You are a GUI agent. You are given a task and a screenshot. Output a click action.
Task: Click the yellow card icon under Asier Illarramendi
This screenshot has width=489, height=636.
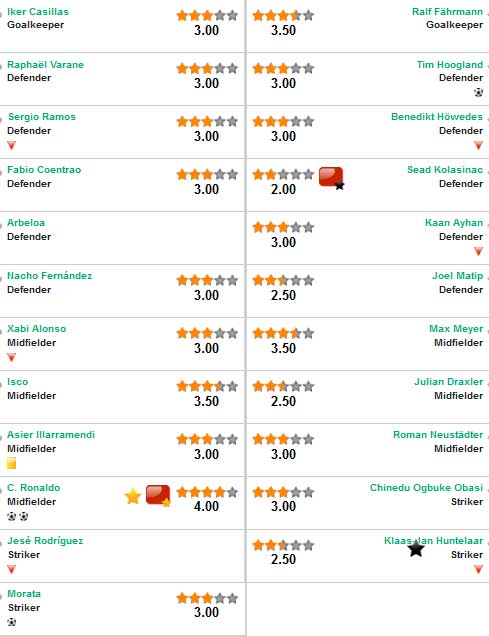(11, 463)
